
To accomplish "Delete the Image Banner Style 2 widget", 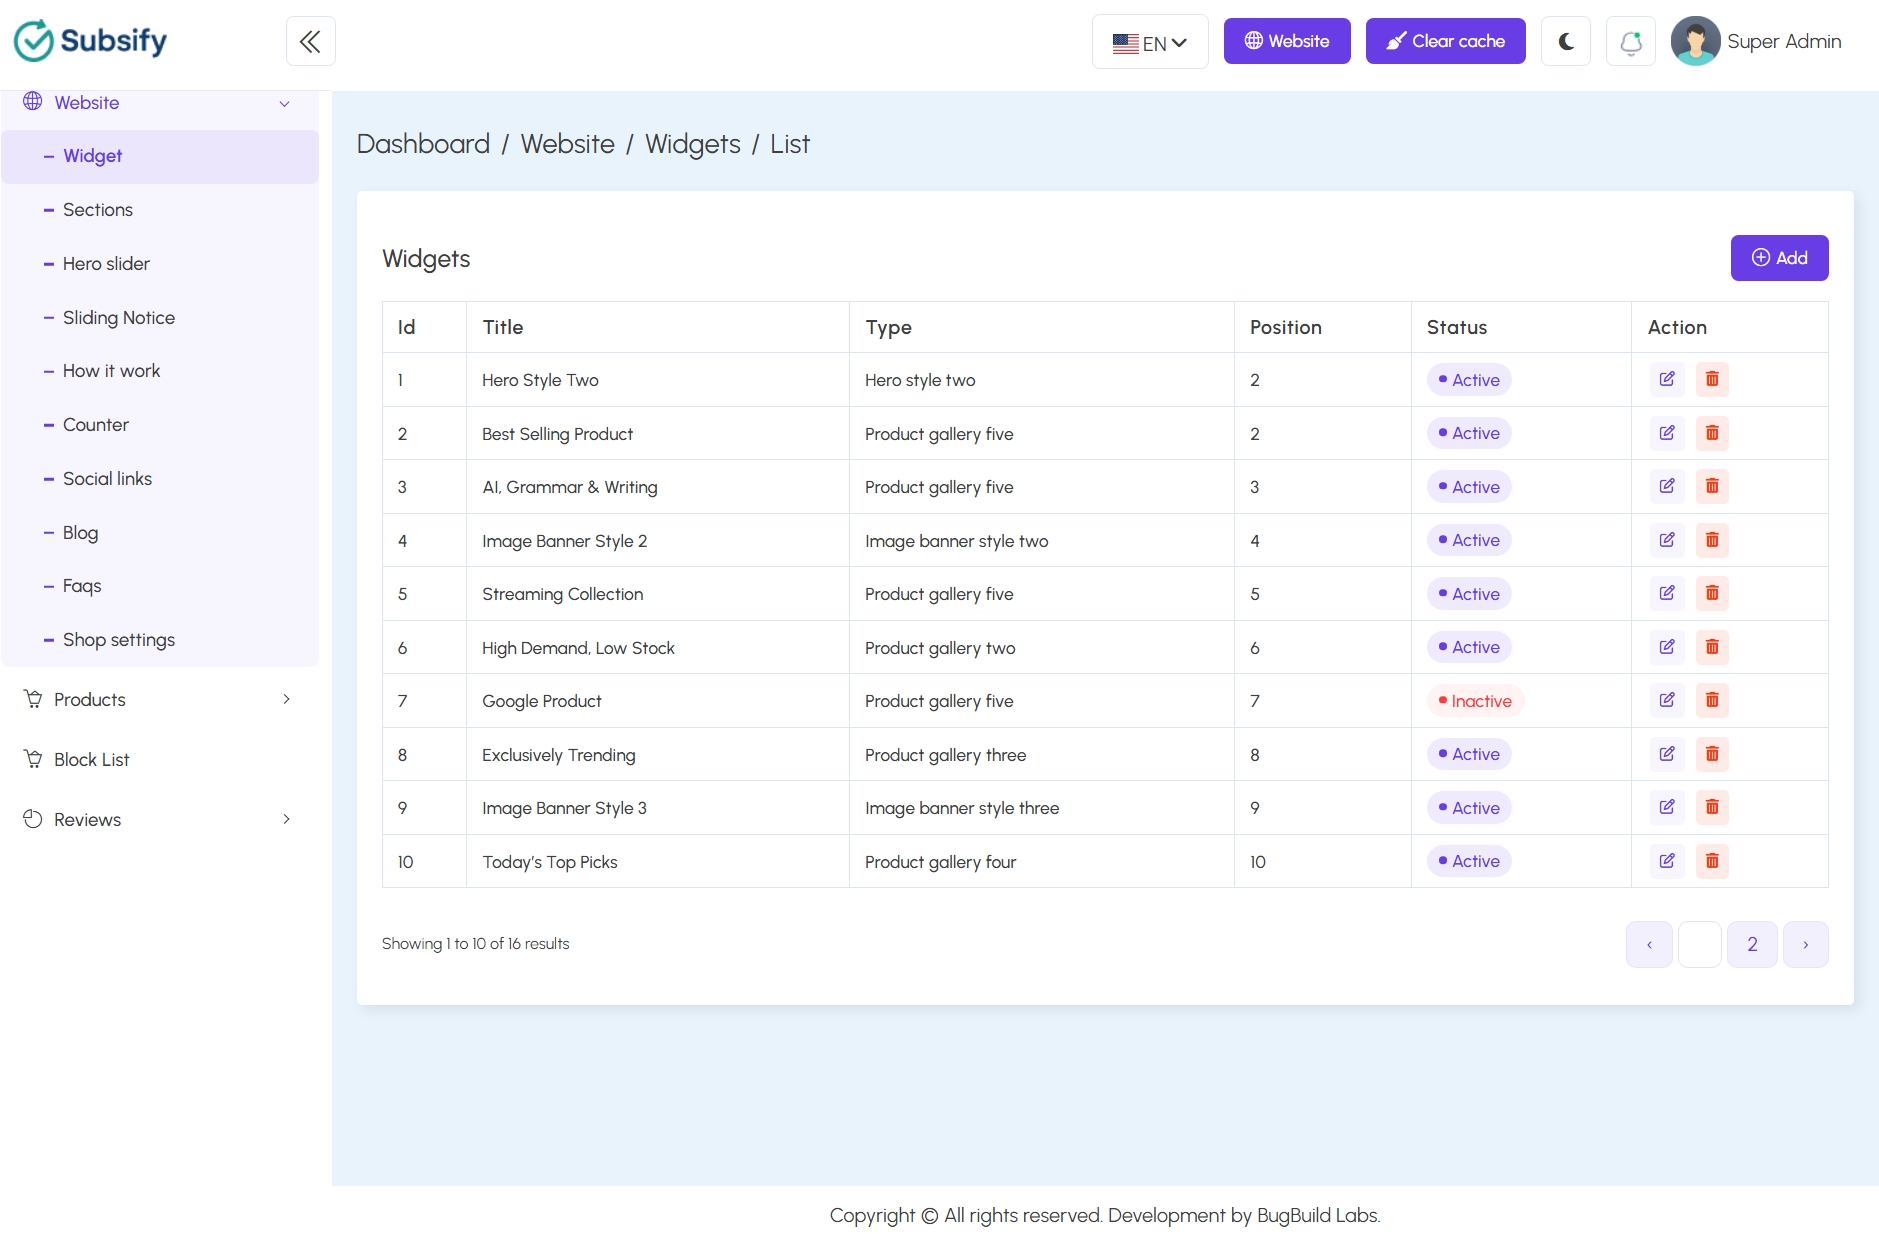I will (1712, 540).
